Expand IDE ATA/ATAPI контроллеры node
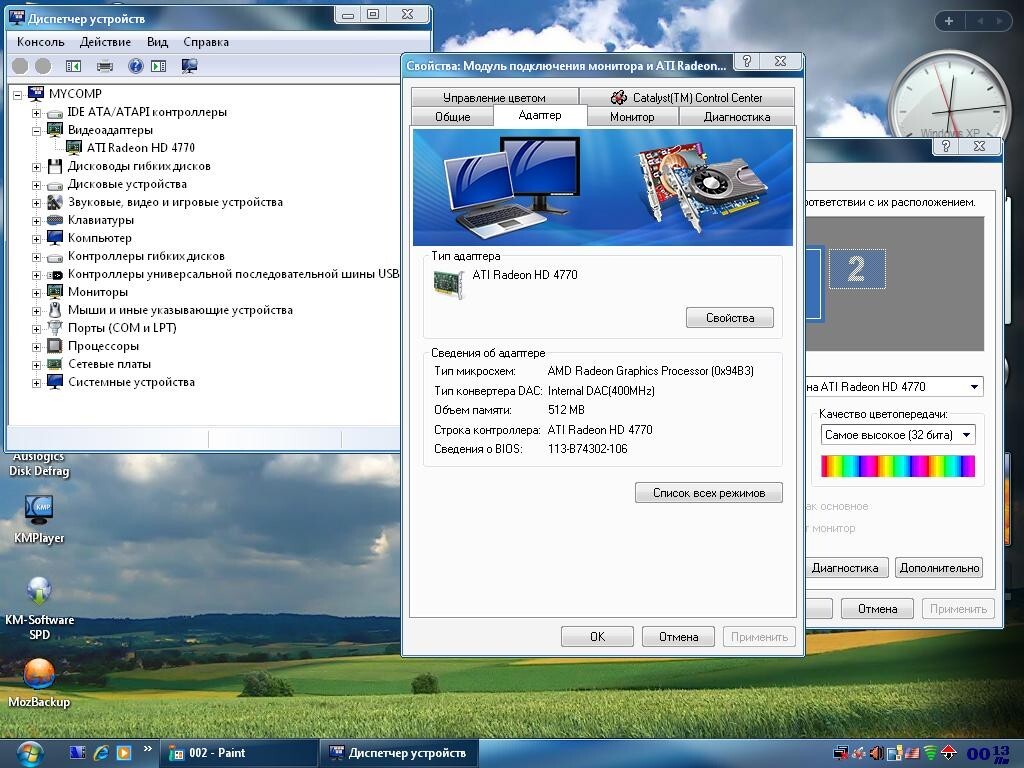Screen dimensions: 1024x768 click(x=37, y=113)
